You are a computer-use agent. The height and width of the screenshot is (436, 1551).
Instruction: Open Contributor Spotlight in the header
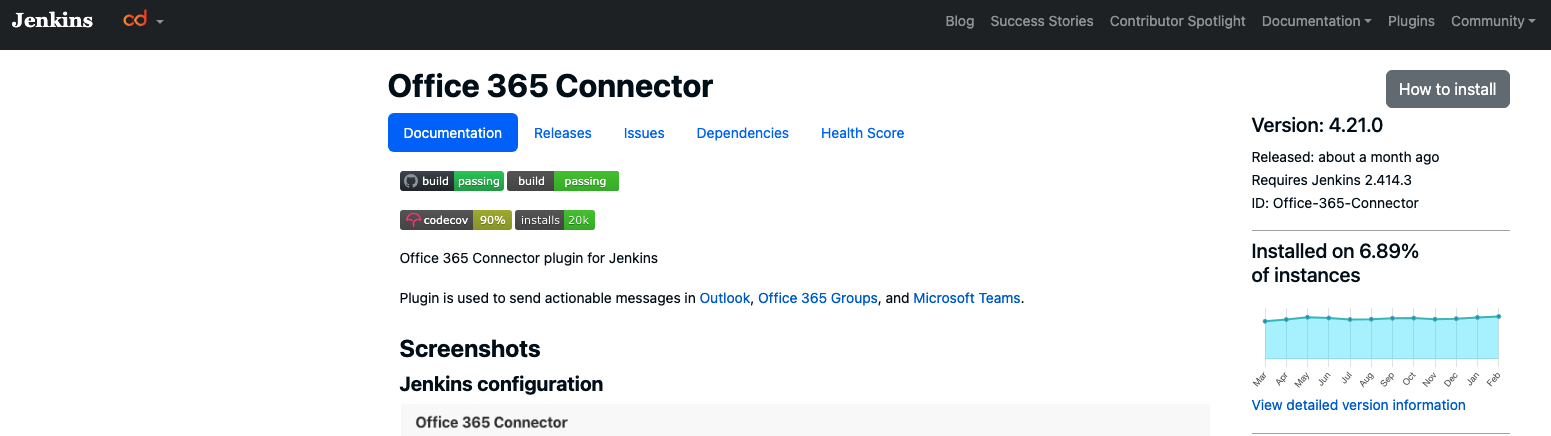coord(1177,21)
